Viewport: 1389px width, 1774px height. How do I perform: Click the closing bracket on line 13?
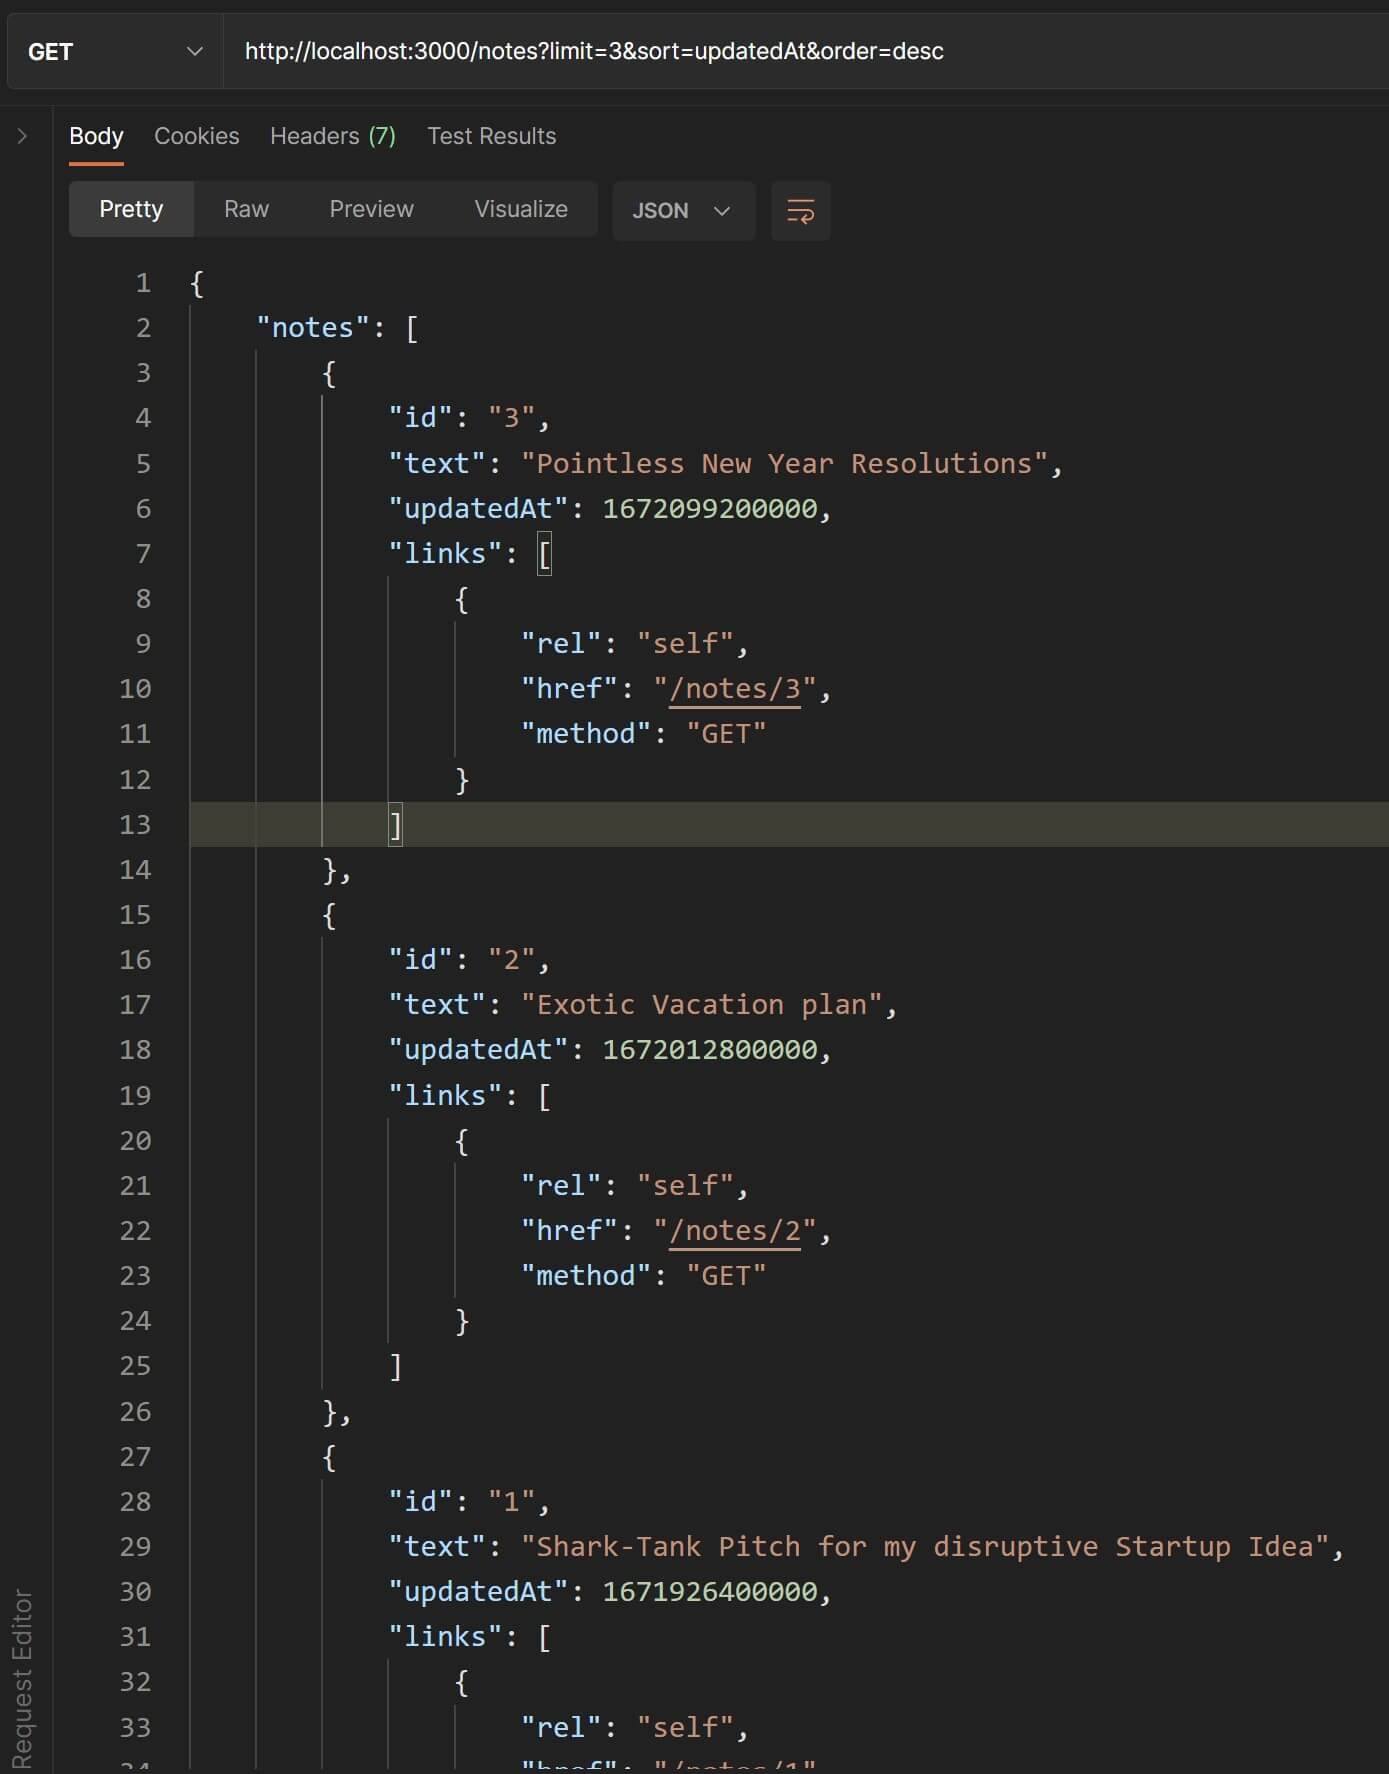pos(396,825)
